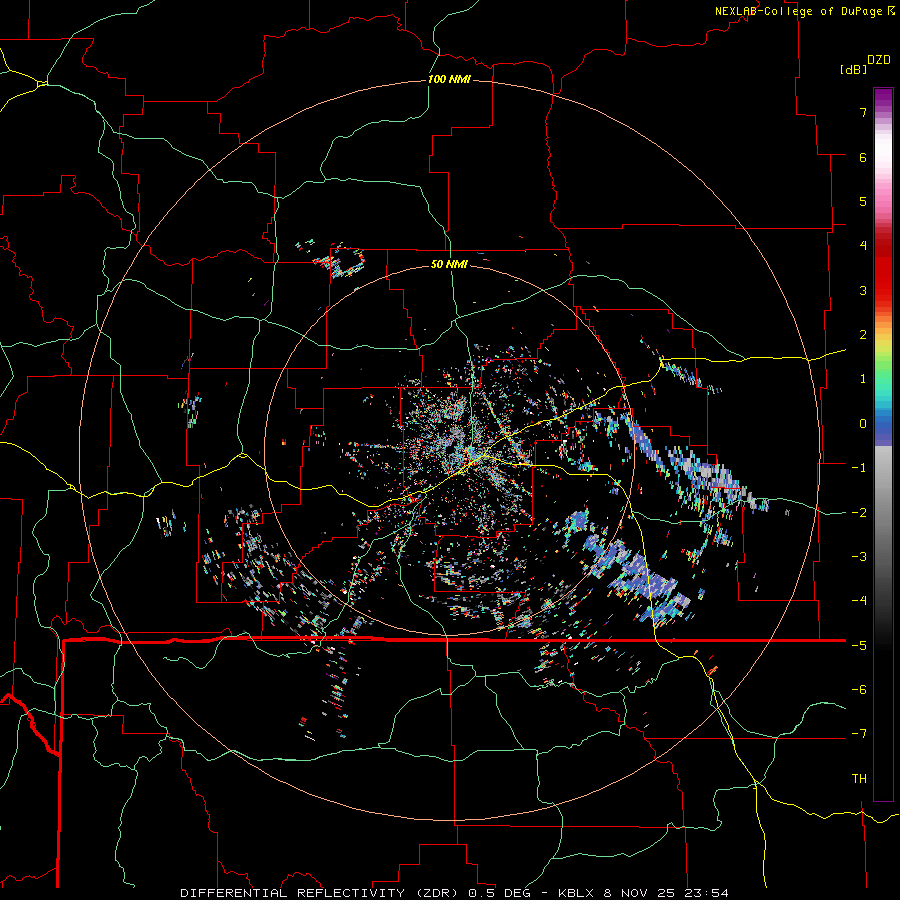Click the 4 value on color scale

pos(863,246)
